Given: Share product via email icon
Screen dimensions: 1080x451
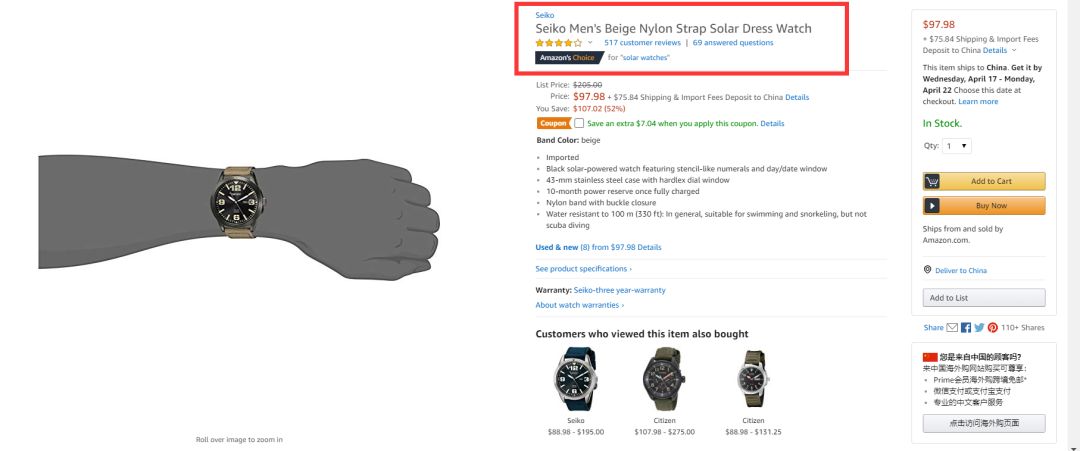Looking at the screenshot, I should tap(952, 327).
